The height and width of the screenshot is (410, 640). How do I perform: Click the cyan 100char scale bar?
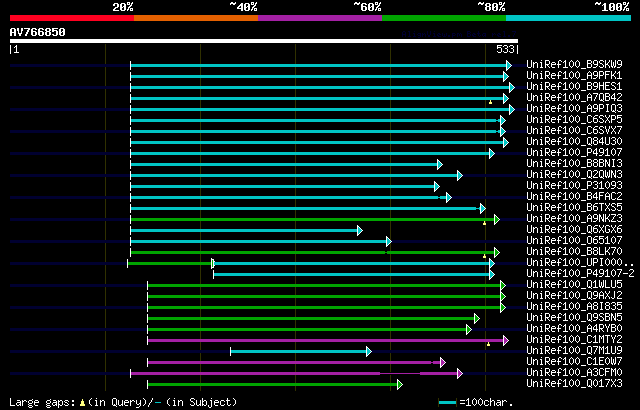(448, 403)
